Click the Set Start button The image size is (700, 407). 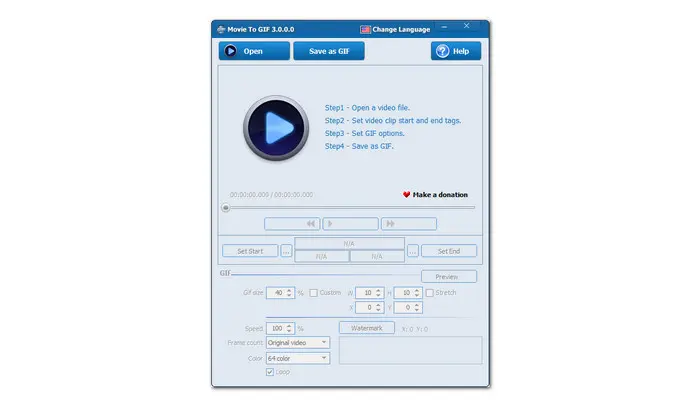250,251
